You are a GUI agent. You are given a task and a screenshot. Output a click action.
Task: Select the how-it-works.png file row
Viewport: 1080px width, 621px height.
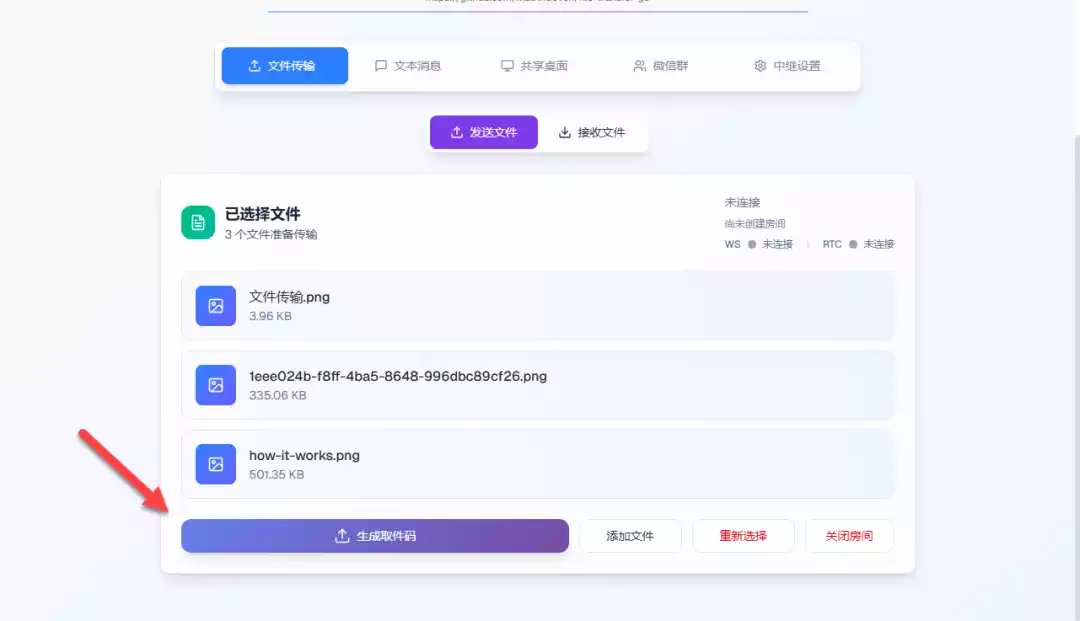pyautogui.click(x=538, y=464)
